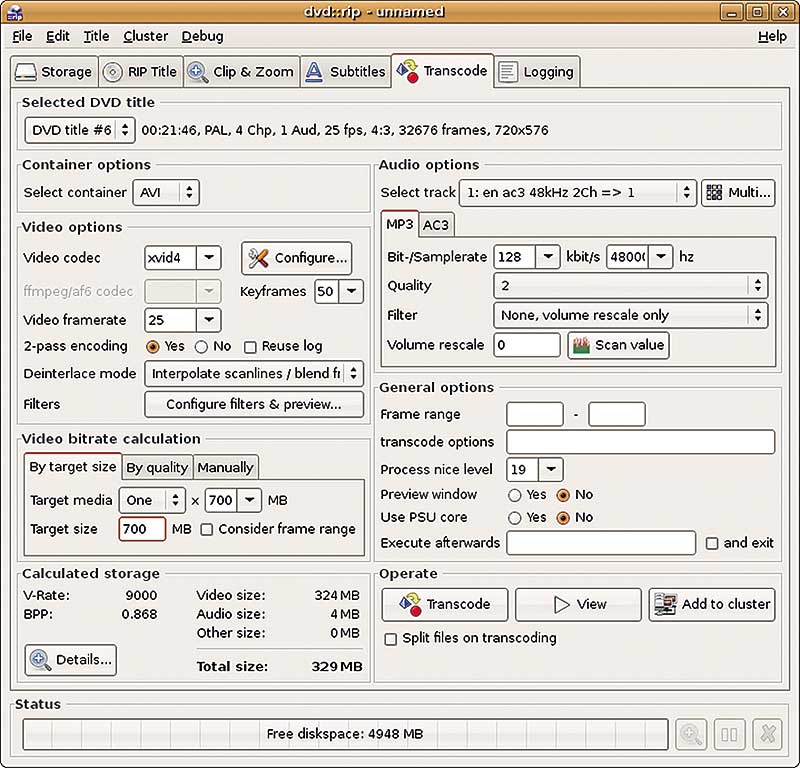Set Preview window to No
The height and width of the screenshot is (768, 800).
[x=563, y=495]
